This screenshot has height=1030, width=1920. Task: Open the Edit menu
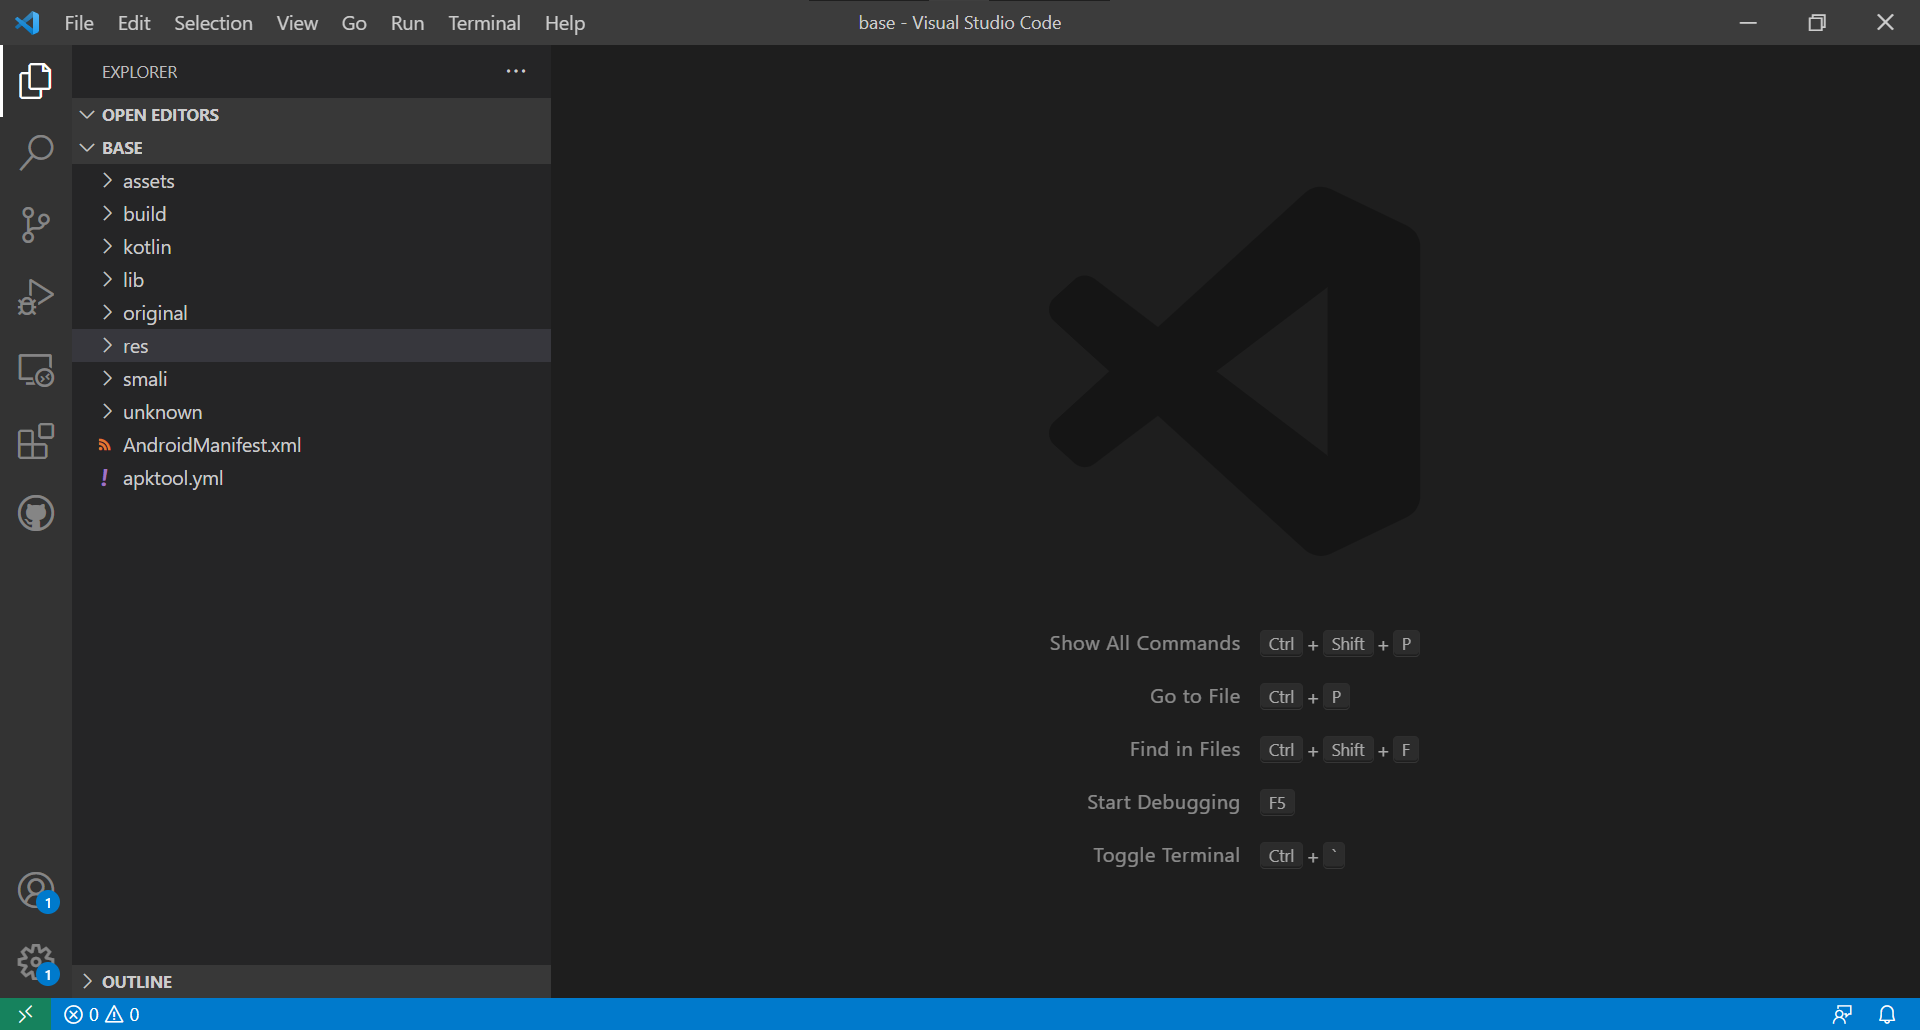(134, 22)
